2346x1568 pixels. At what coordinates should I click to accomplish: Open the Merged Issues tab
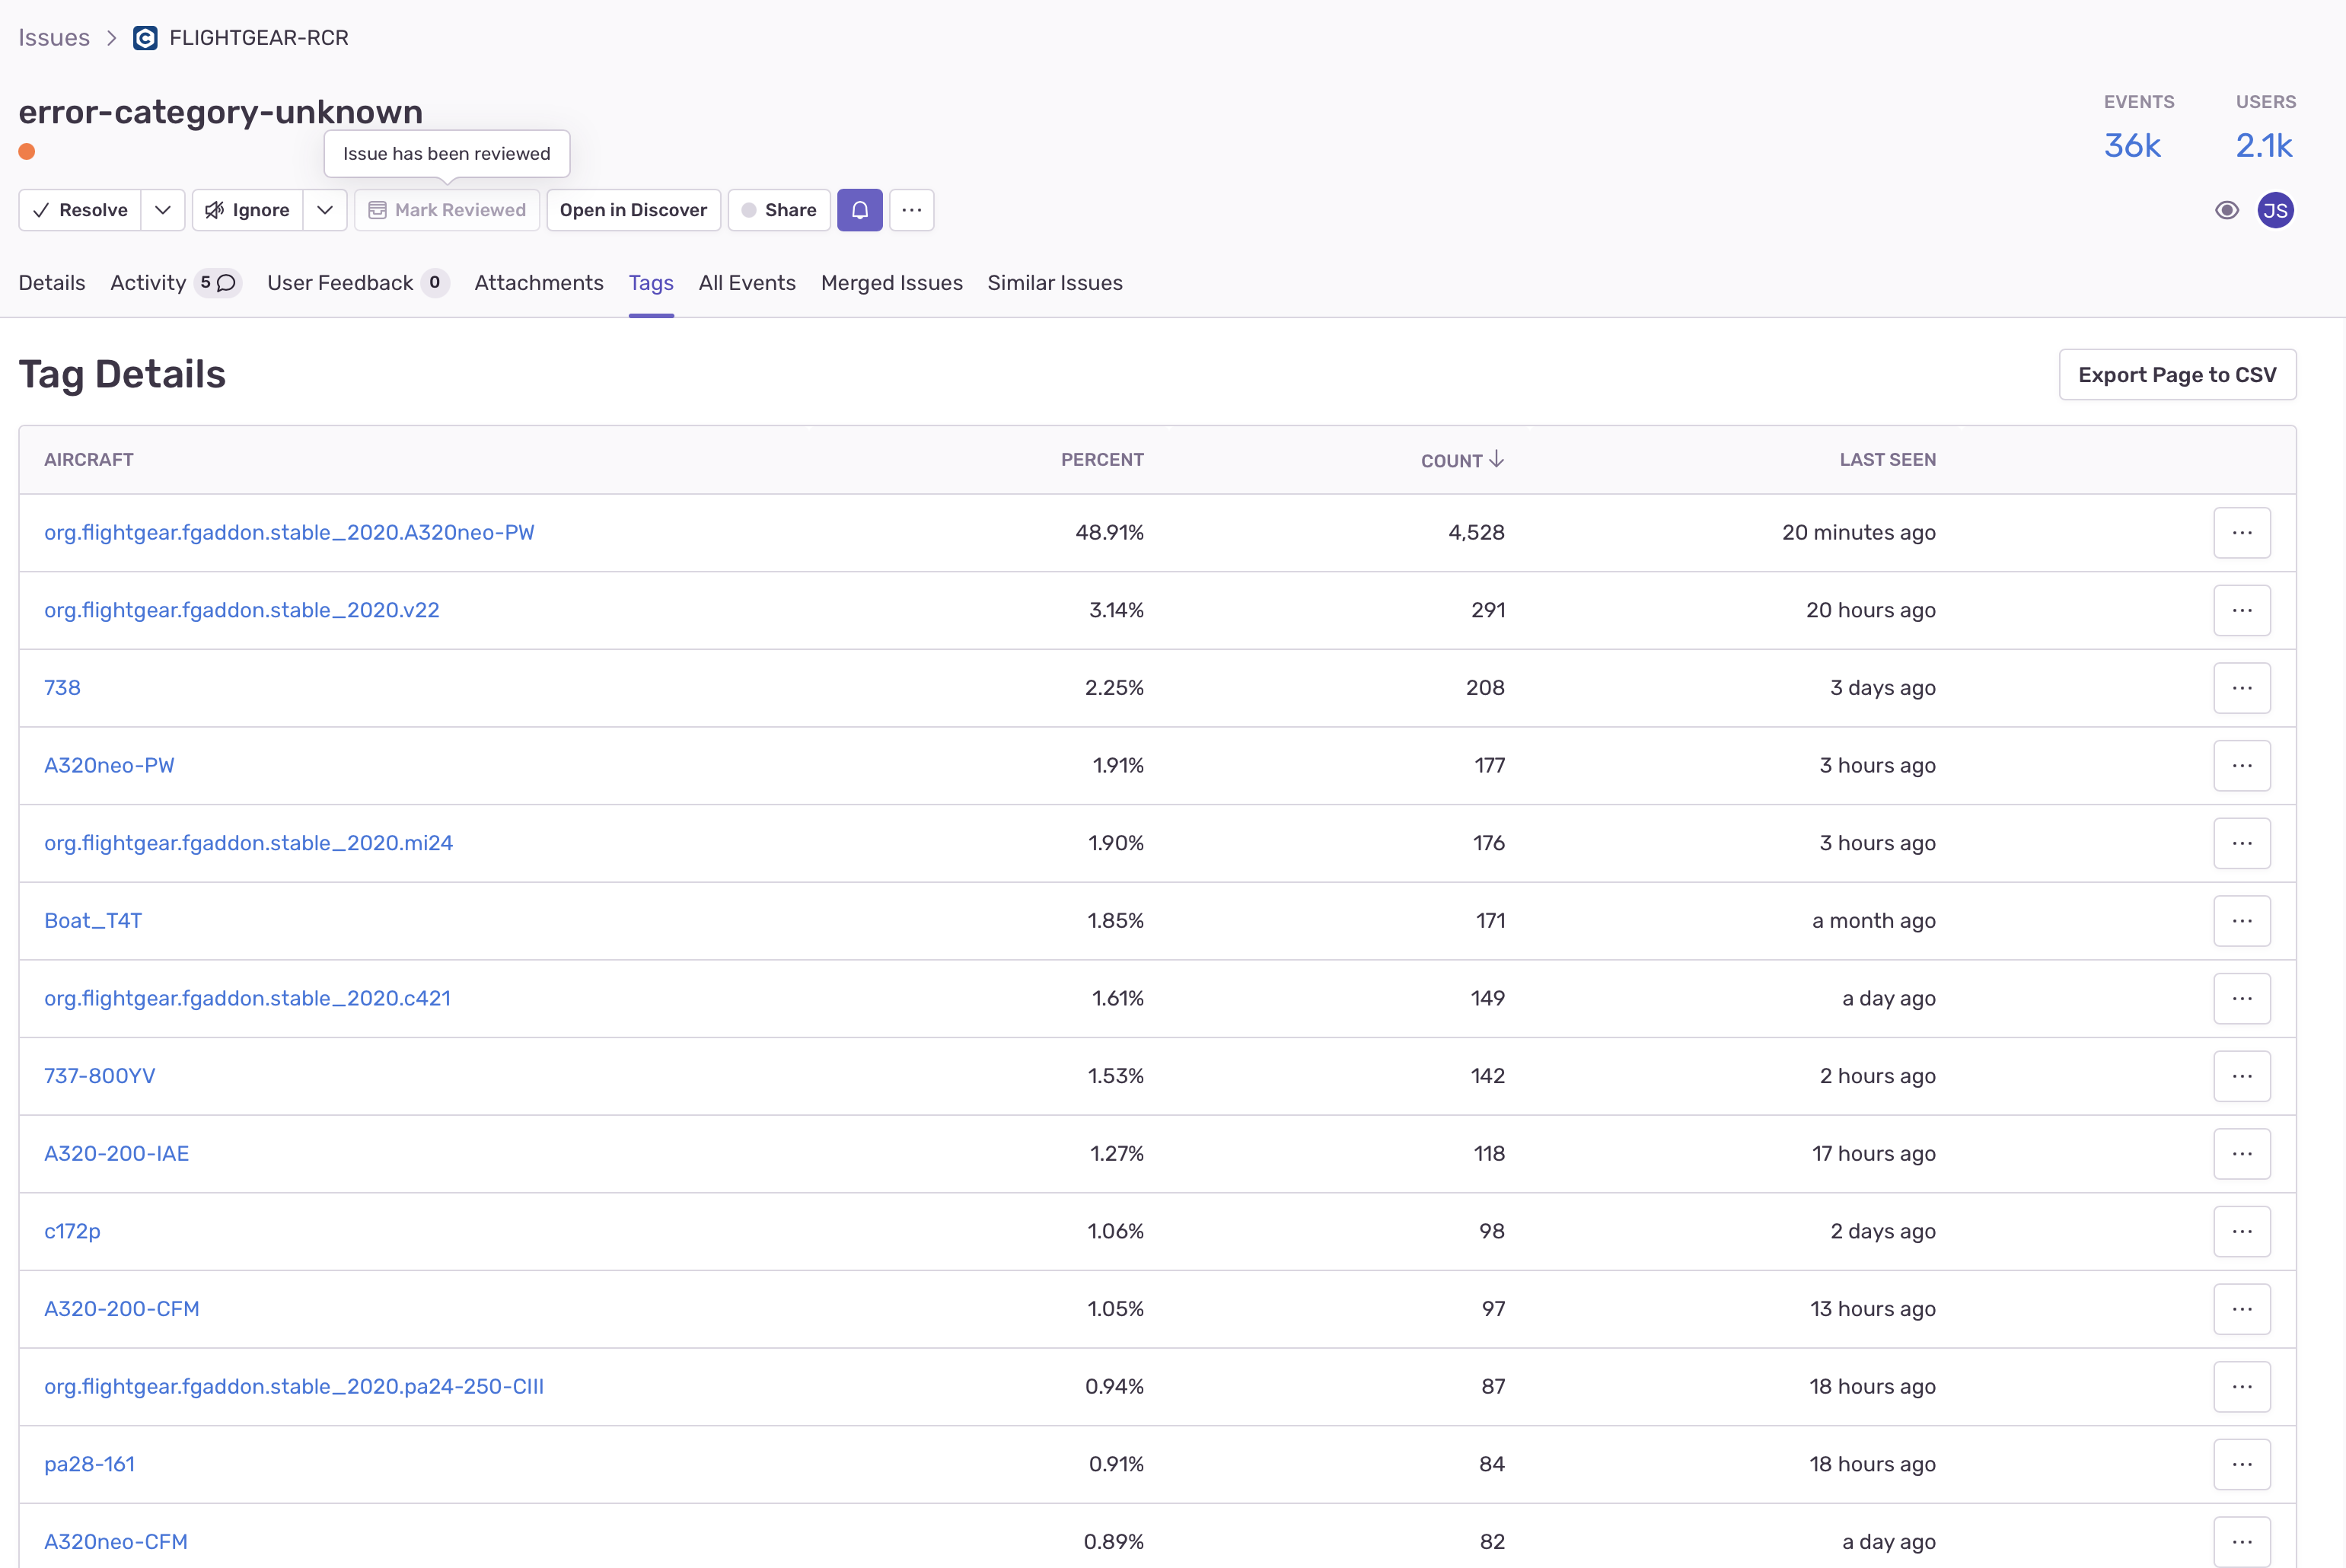click(892, 283)
